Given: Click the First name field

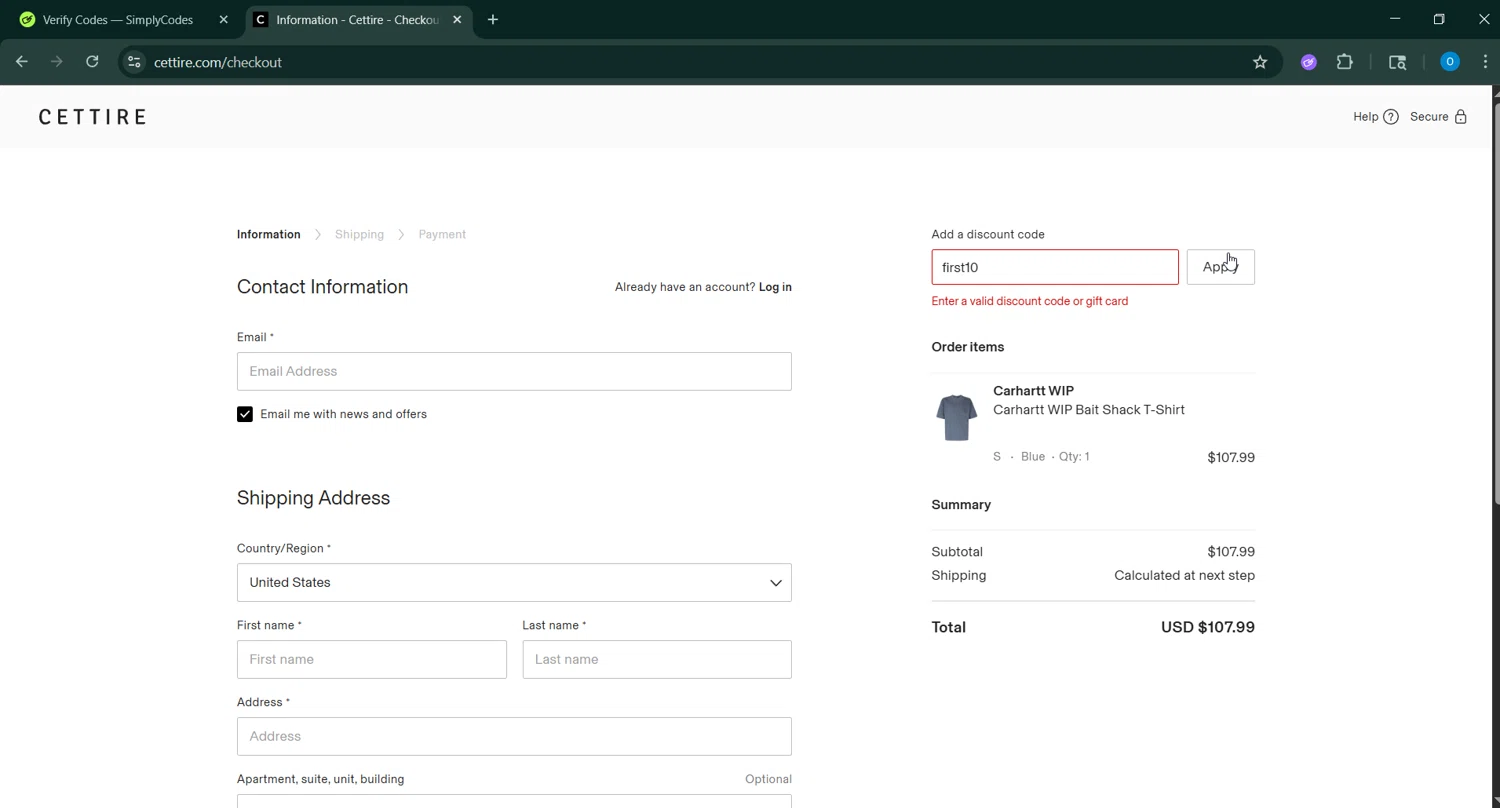Looking at the screenshot, I should 372,660.
